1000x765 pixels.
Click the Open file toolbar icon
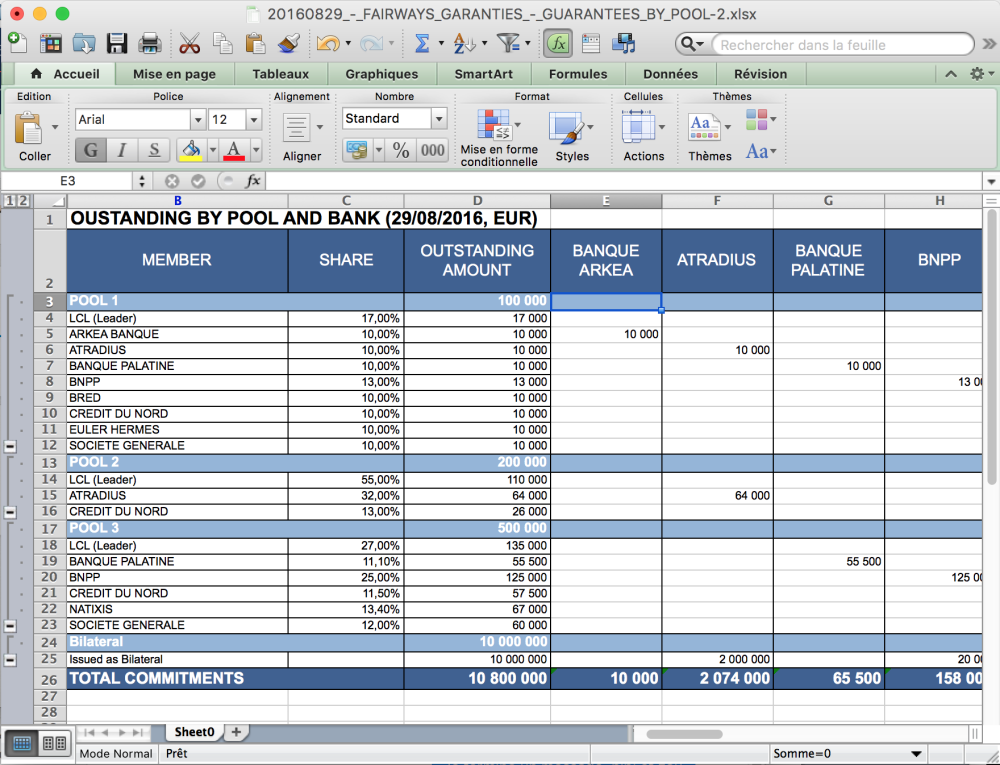point(84,43)
